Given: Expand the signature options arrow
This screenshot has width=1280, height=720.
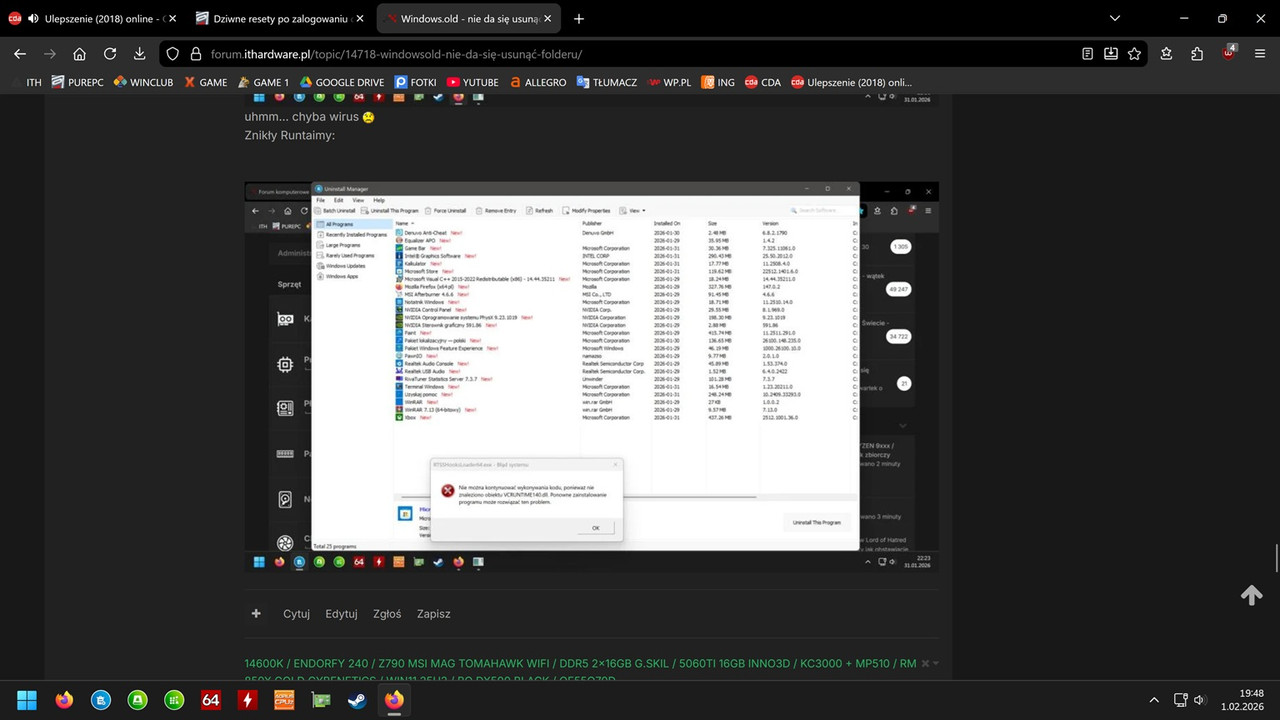Looking at the screenshot, I should [x=935, y=664].
